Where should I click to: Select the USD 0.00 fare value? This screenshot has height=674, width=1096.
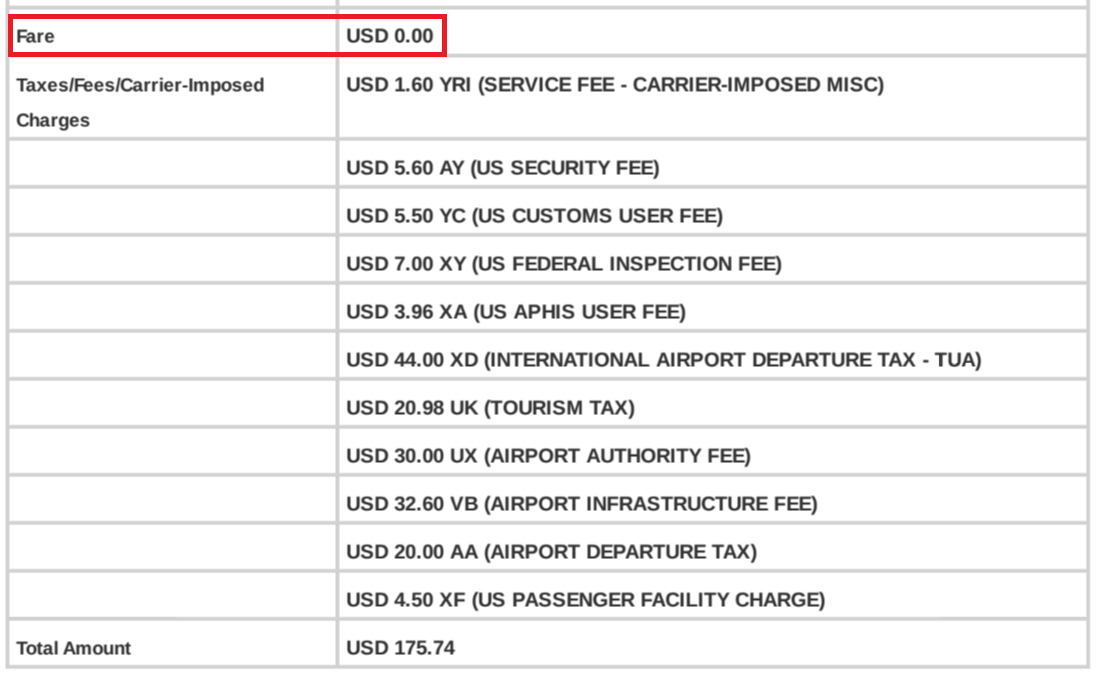[389, 36]
